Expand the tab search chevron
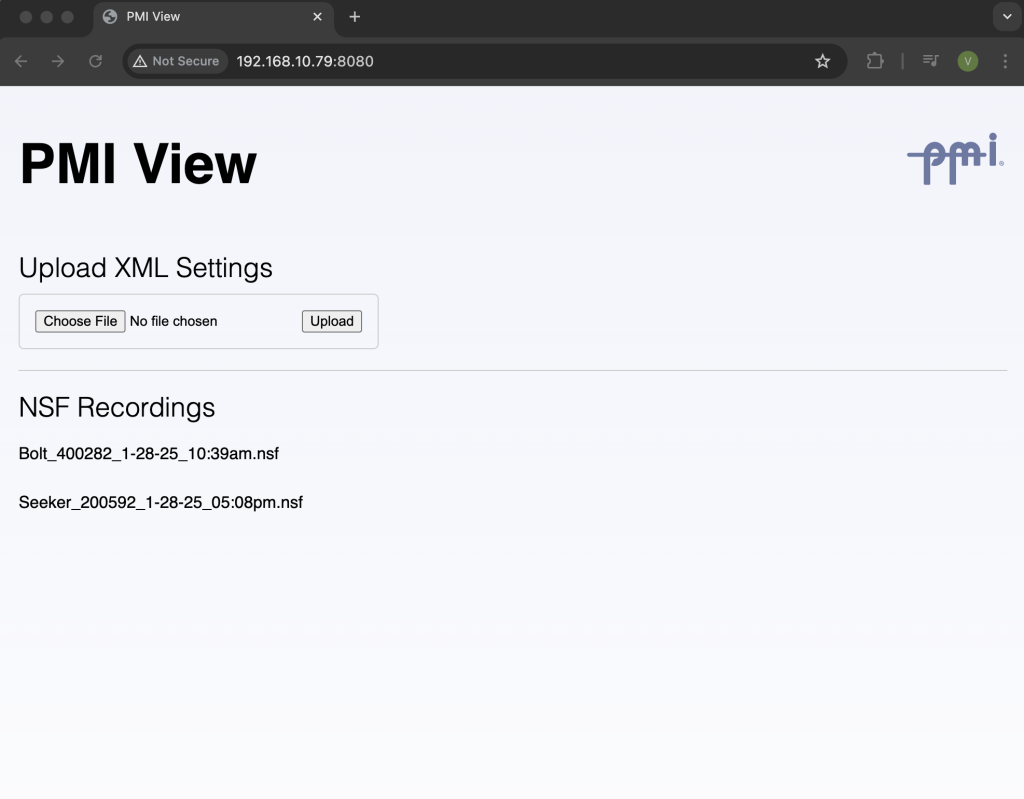 click(1006, 17)
